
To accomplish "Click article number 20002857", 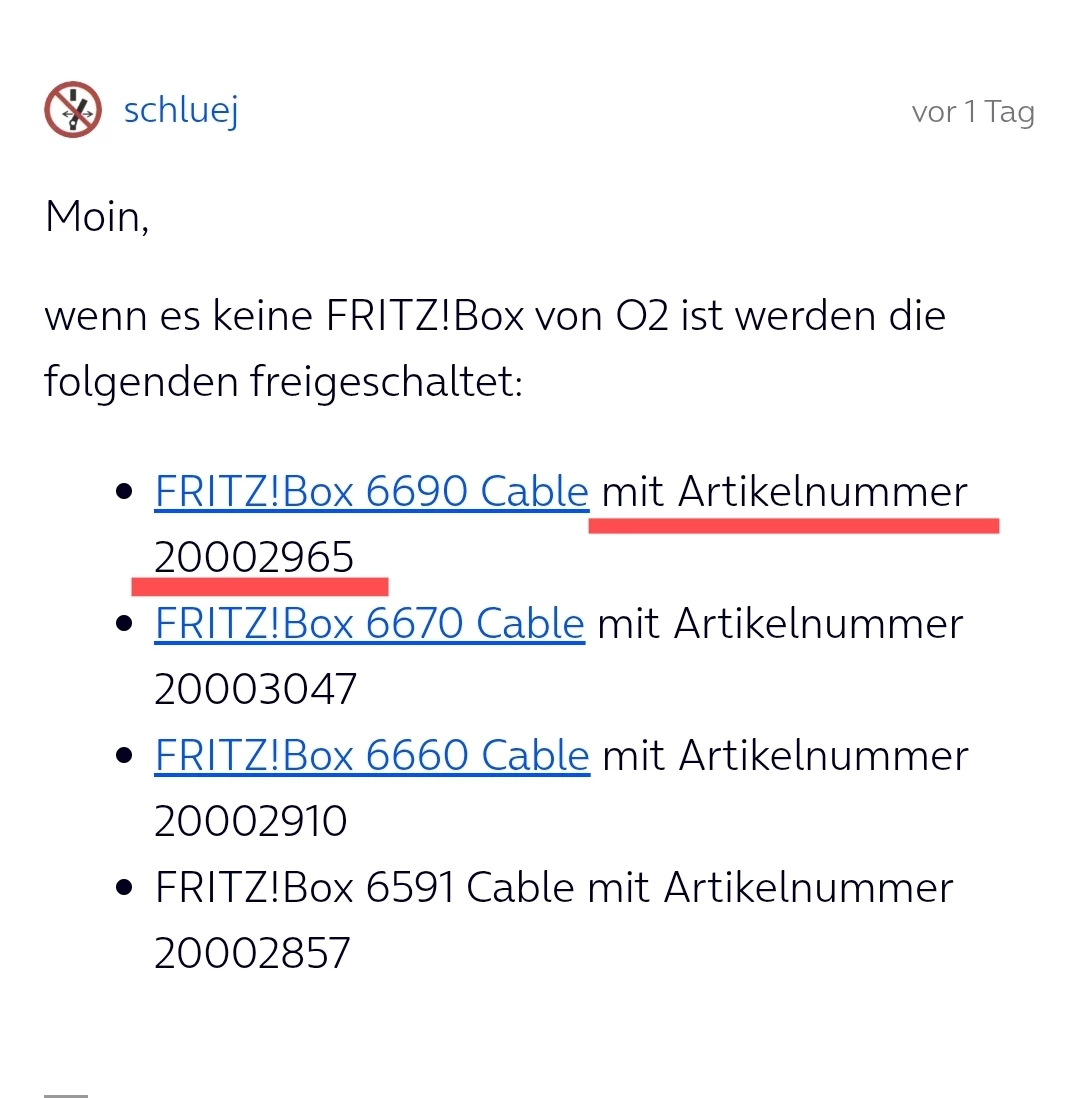I will [252, 954].
